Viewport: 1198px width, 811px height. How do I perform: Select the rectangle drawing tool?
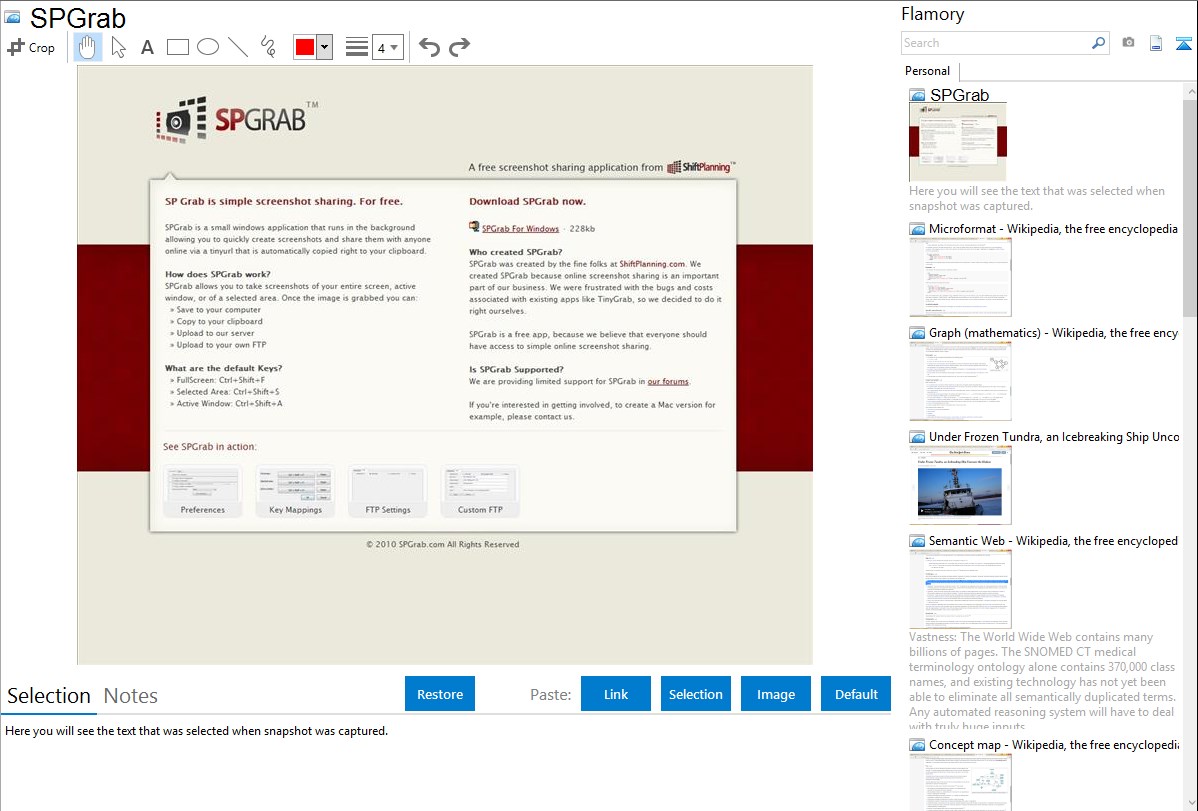click(177, 47)
